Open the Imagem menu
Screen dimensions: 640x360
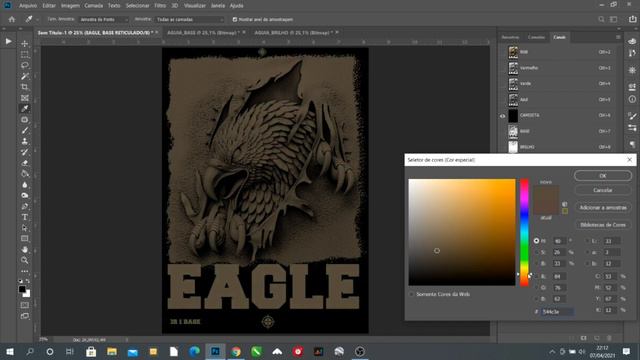pos(70,6)
